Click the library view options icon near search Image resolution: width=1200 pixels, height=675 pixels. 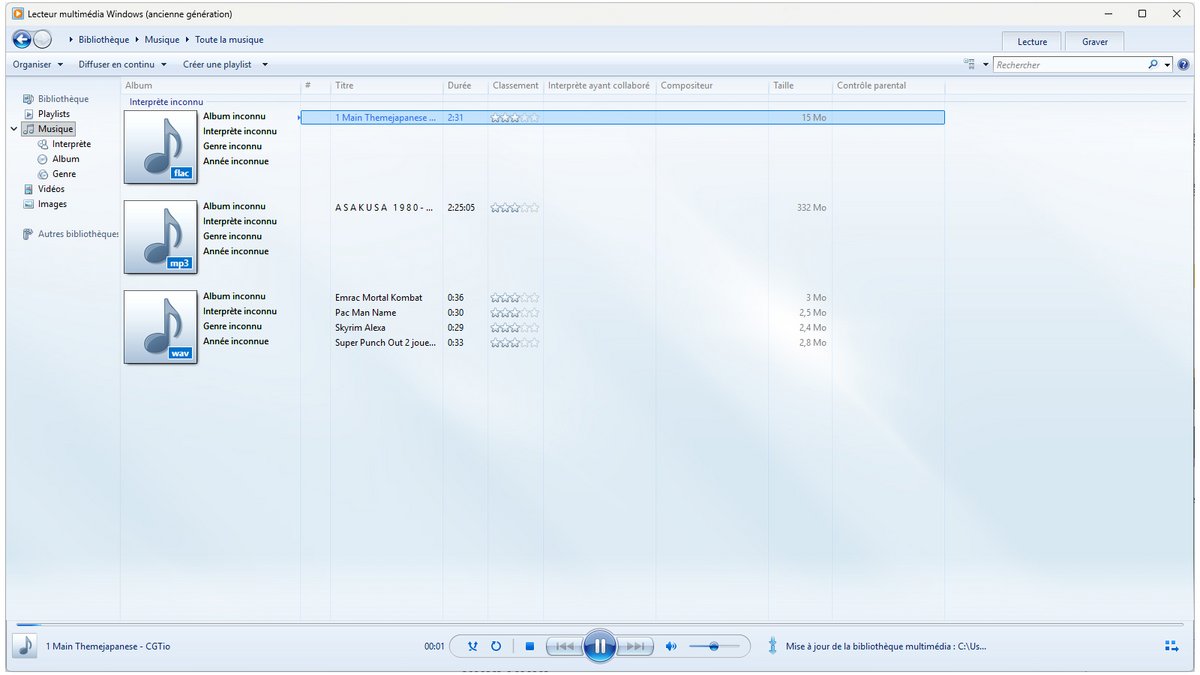tap(967, 63)
